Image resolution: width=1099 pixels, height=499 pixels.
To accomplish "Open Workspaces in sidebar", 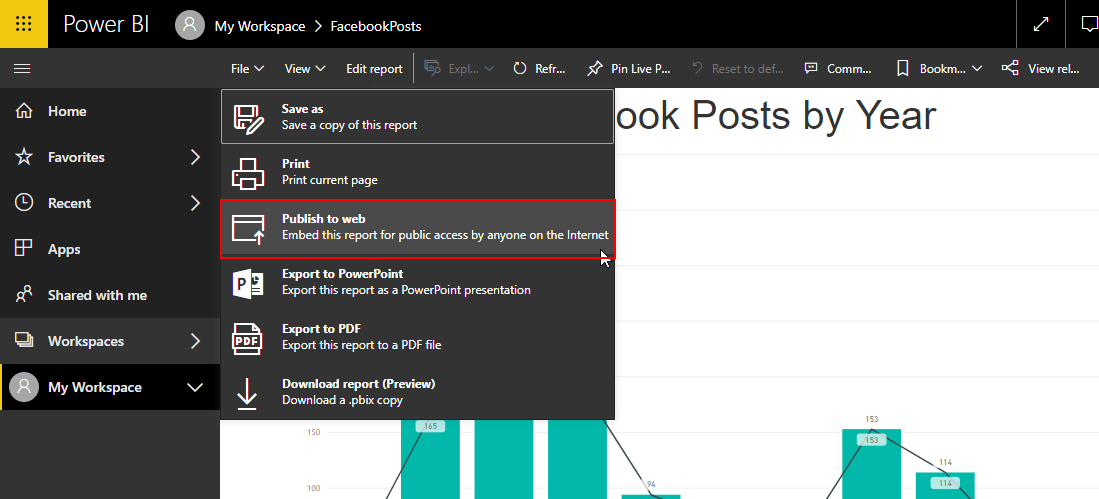I will (110, 341).
